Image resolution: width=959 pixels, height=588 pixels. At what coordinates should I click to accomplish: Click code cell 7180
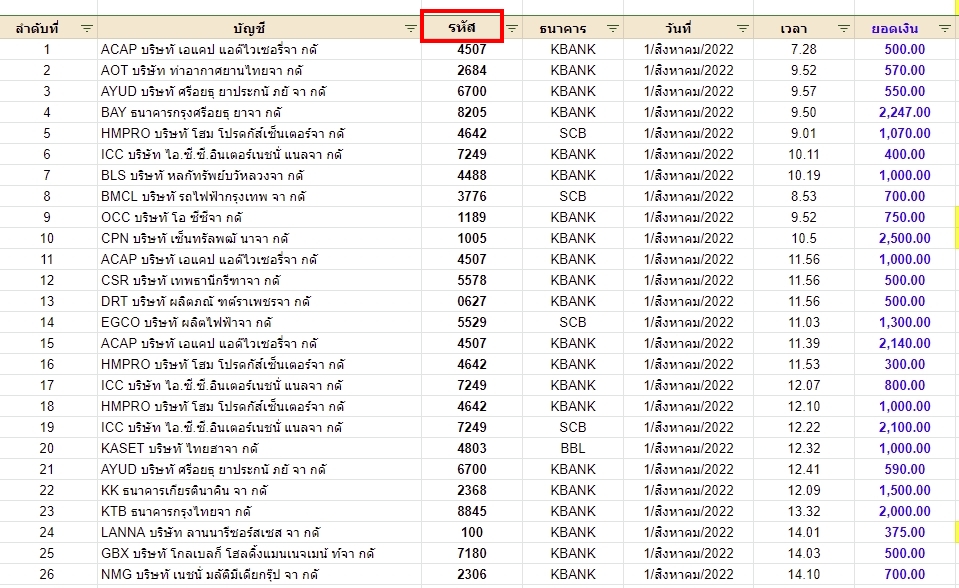[472, 554]
